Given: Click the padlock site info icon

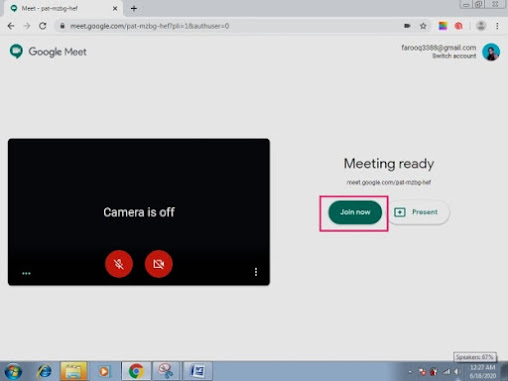Looking at the screenshot, I should [62, 26].
